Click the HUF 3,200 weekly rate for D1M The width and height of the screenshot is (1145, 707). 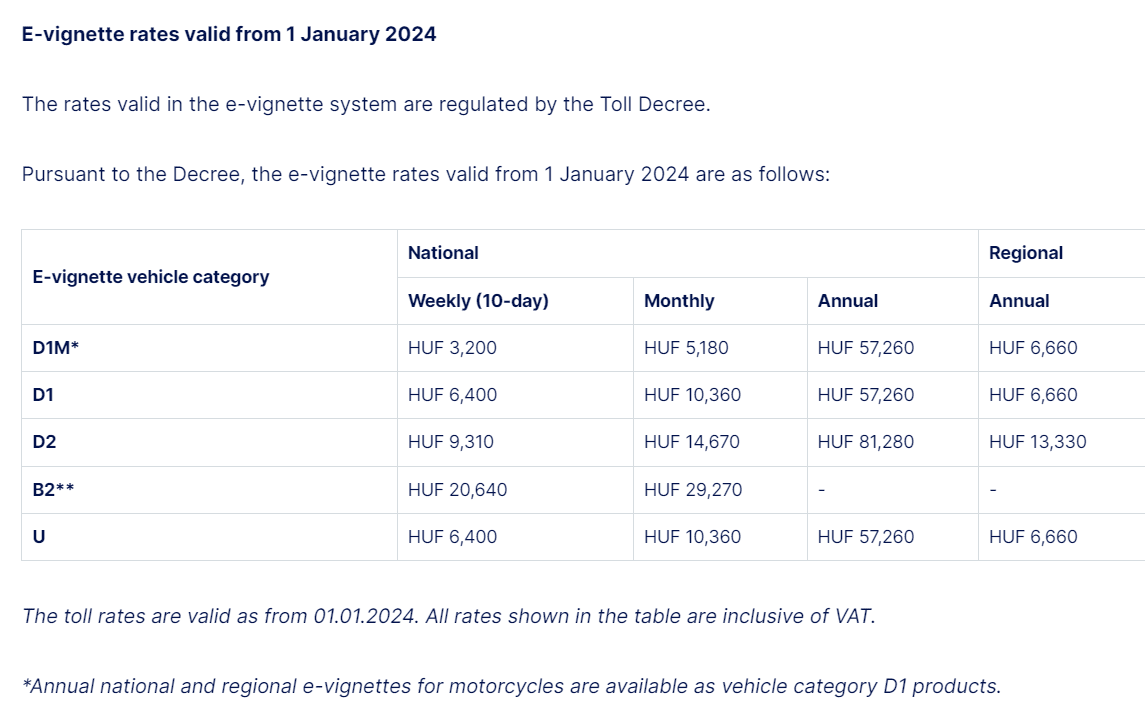pos(452,348)
